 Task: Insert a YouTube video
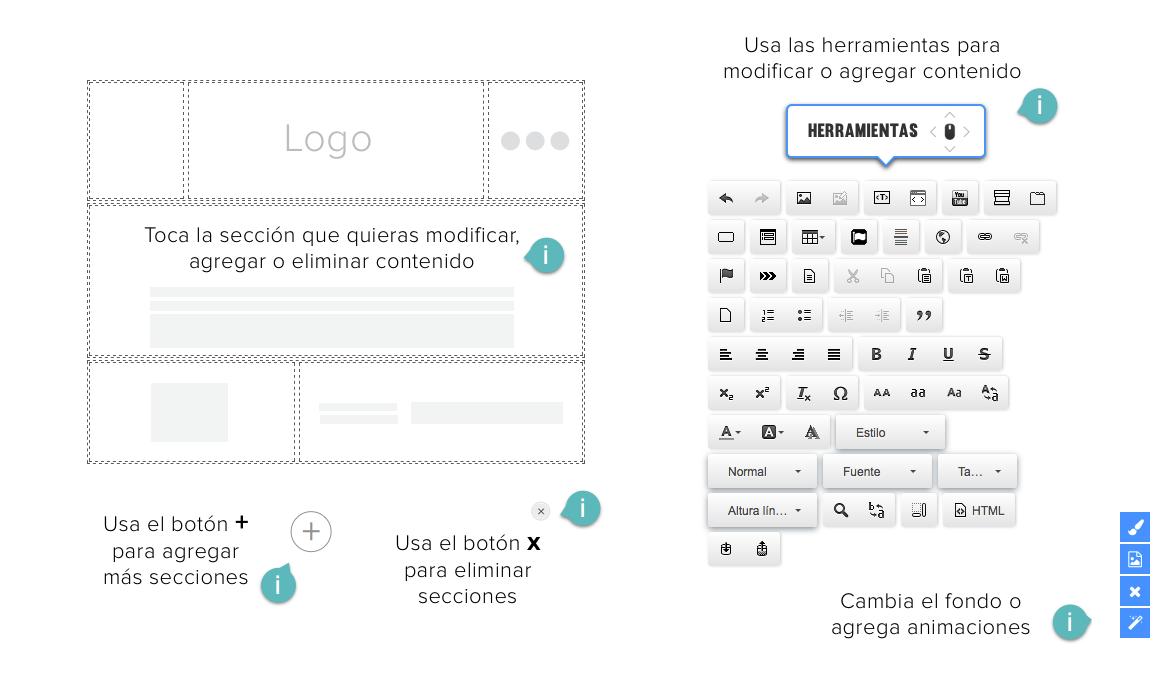coord(959,198)
